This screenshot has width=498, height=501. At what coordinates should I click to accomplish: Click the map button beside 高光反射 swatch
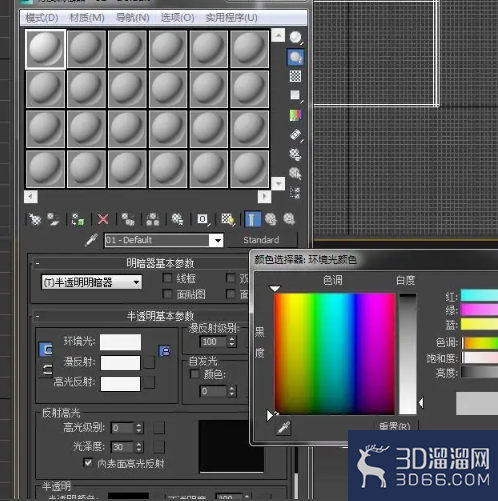(149, 383)
